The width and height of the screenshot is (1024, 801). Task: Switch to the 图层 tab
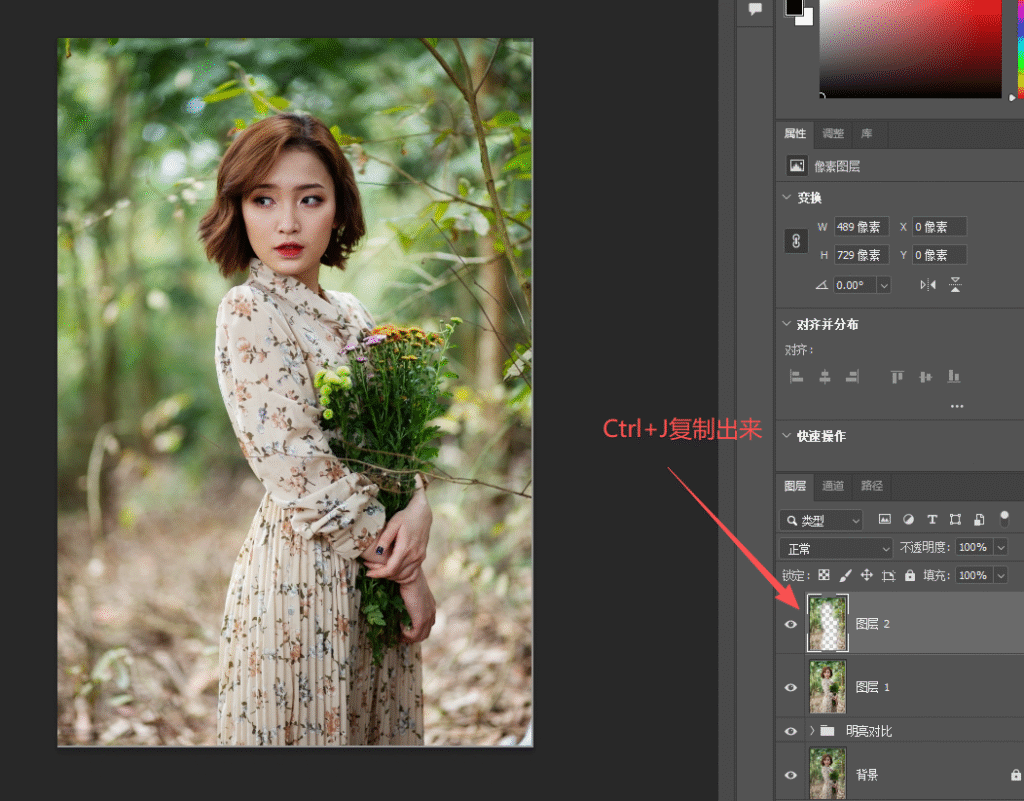(795, 486)
